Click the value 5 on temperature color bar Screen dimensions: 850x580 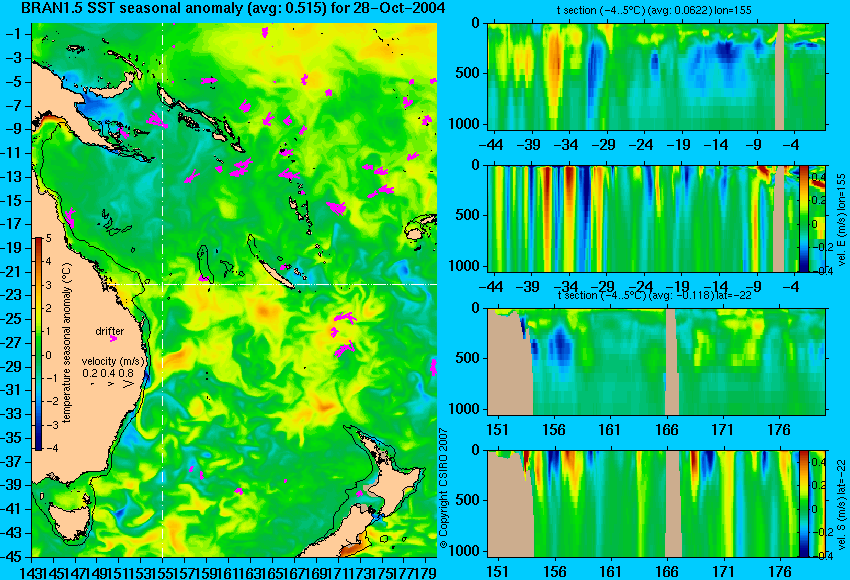tap(48, 238)
